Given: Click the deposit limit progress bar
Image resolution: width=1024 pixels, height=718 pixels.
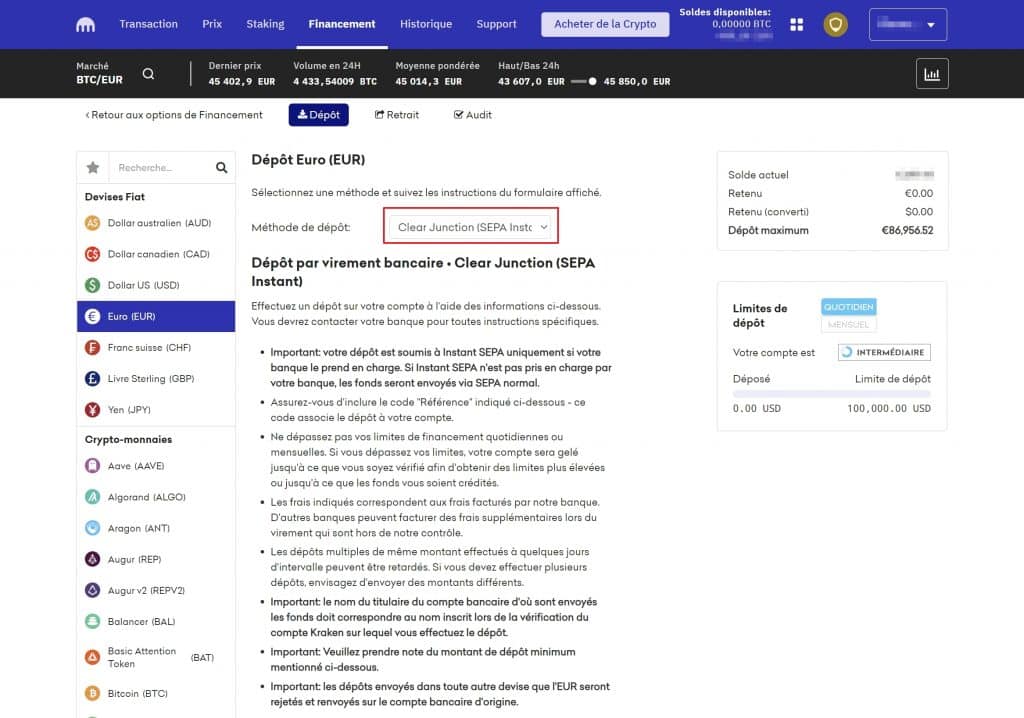Looking at the screenshot, I should point(830,390).
